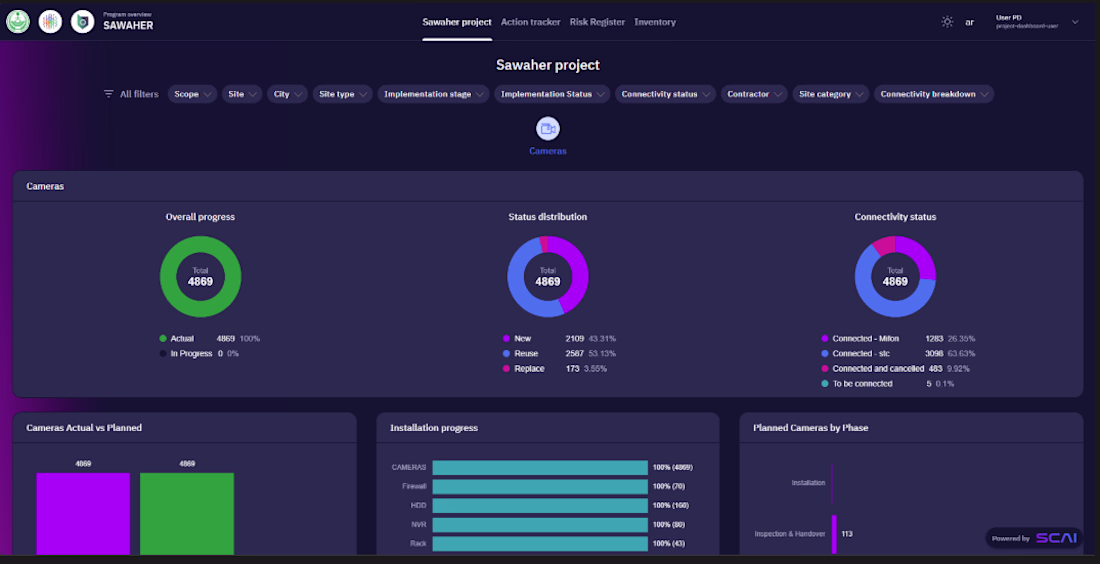Screen dimensions: 1100x564
Task: Click the NVR installation progress bar
Action: 539,525
